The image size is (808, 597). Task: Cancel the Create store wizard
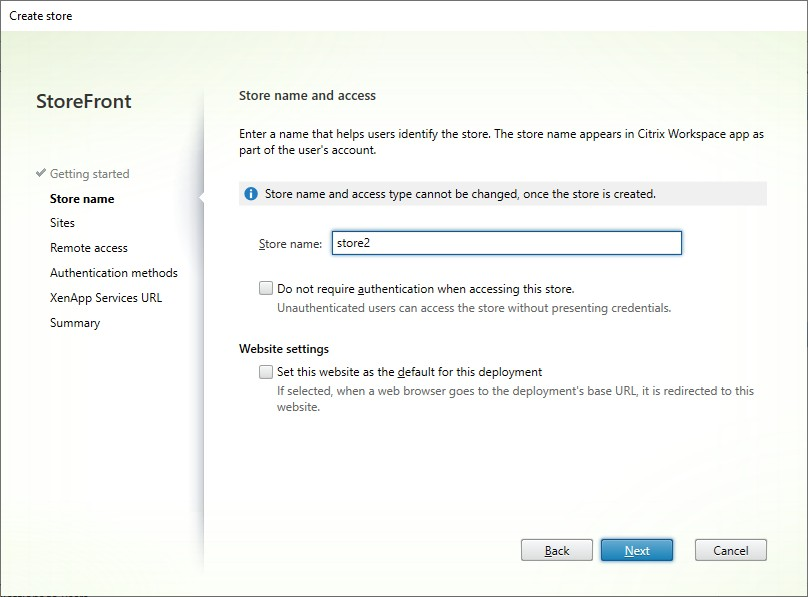[730, 550]
